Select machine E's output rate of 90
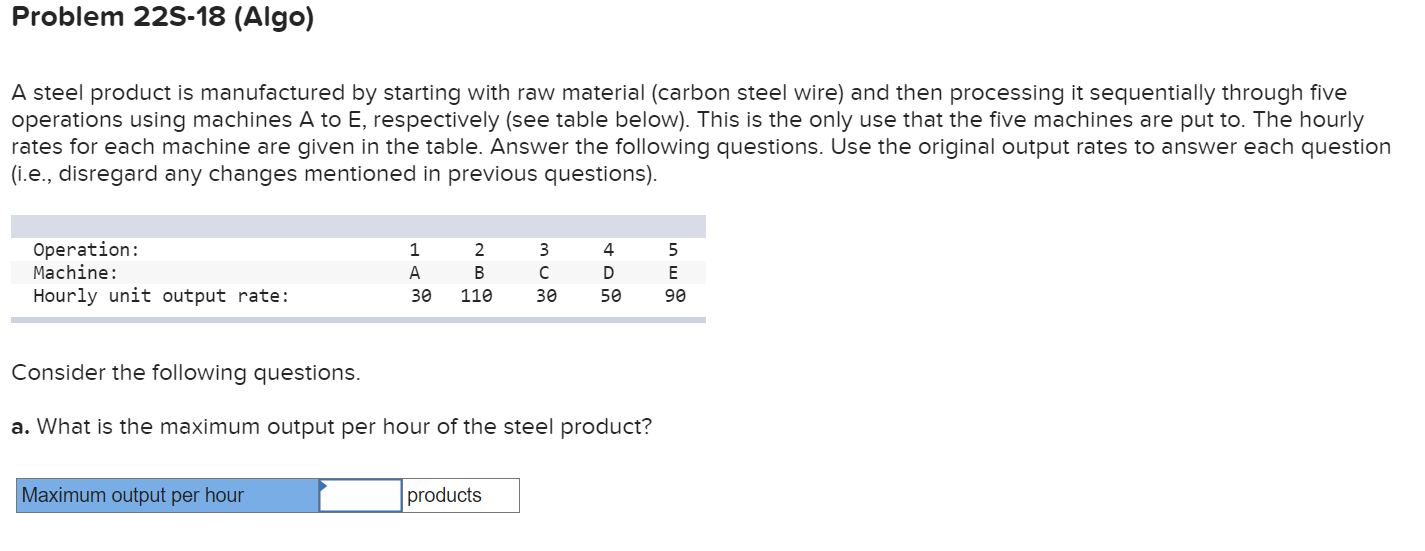 pos(674,296)
